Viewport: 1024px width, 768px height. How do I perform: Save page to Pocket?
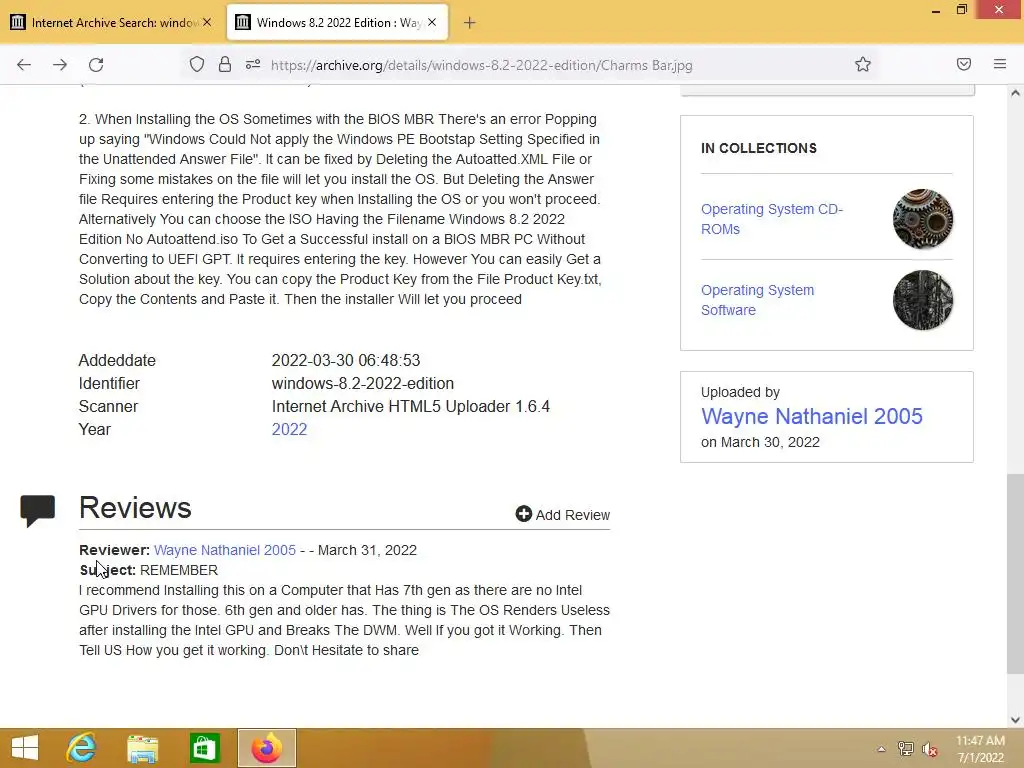pyautogui.click(x=963, y=64)
